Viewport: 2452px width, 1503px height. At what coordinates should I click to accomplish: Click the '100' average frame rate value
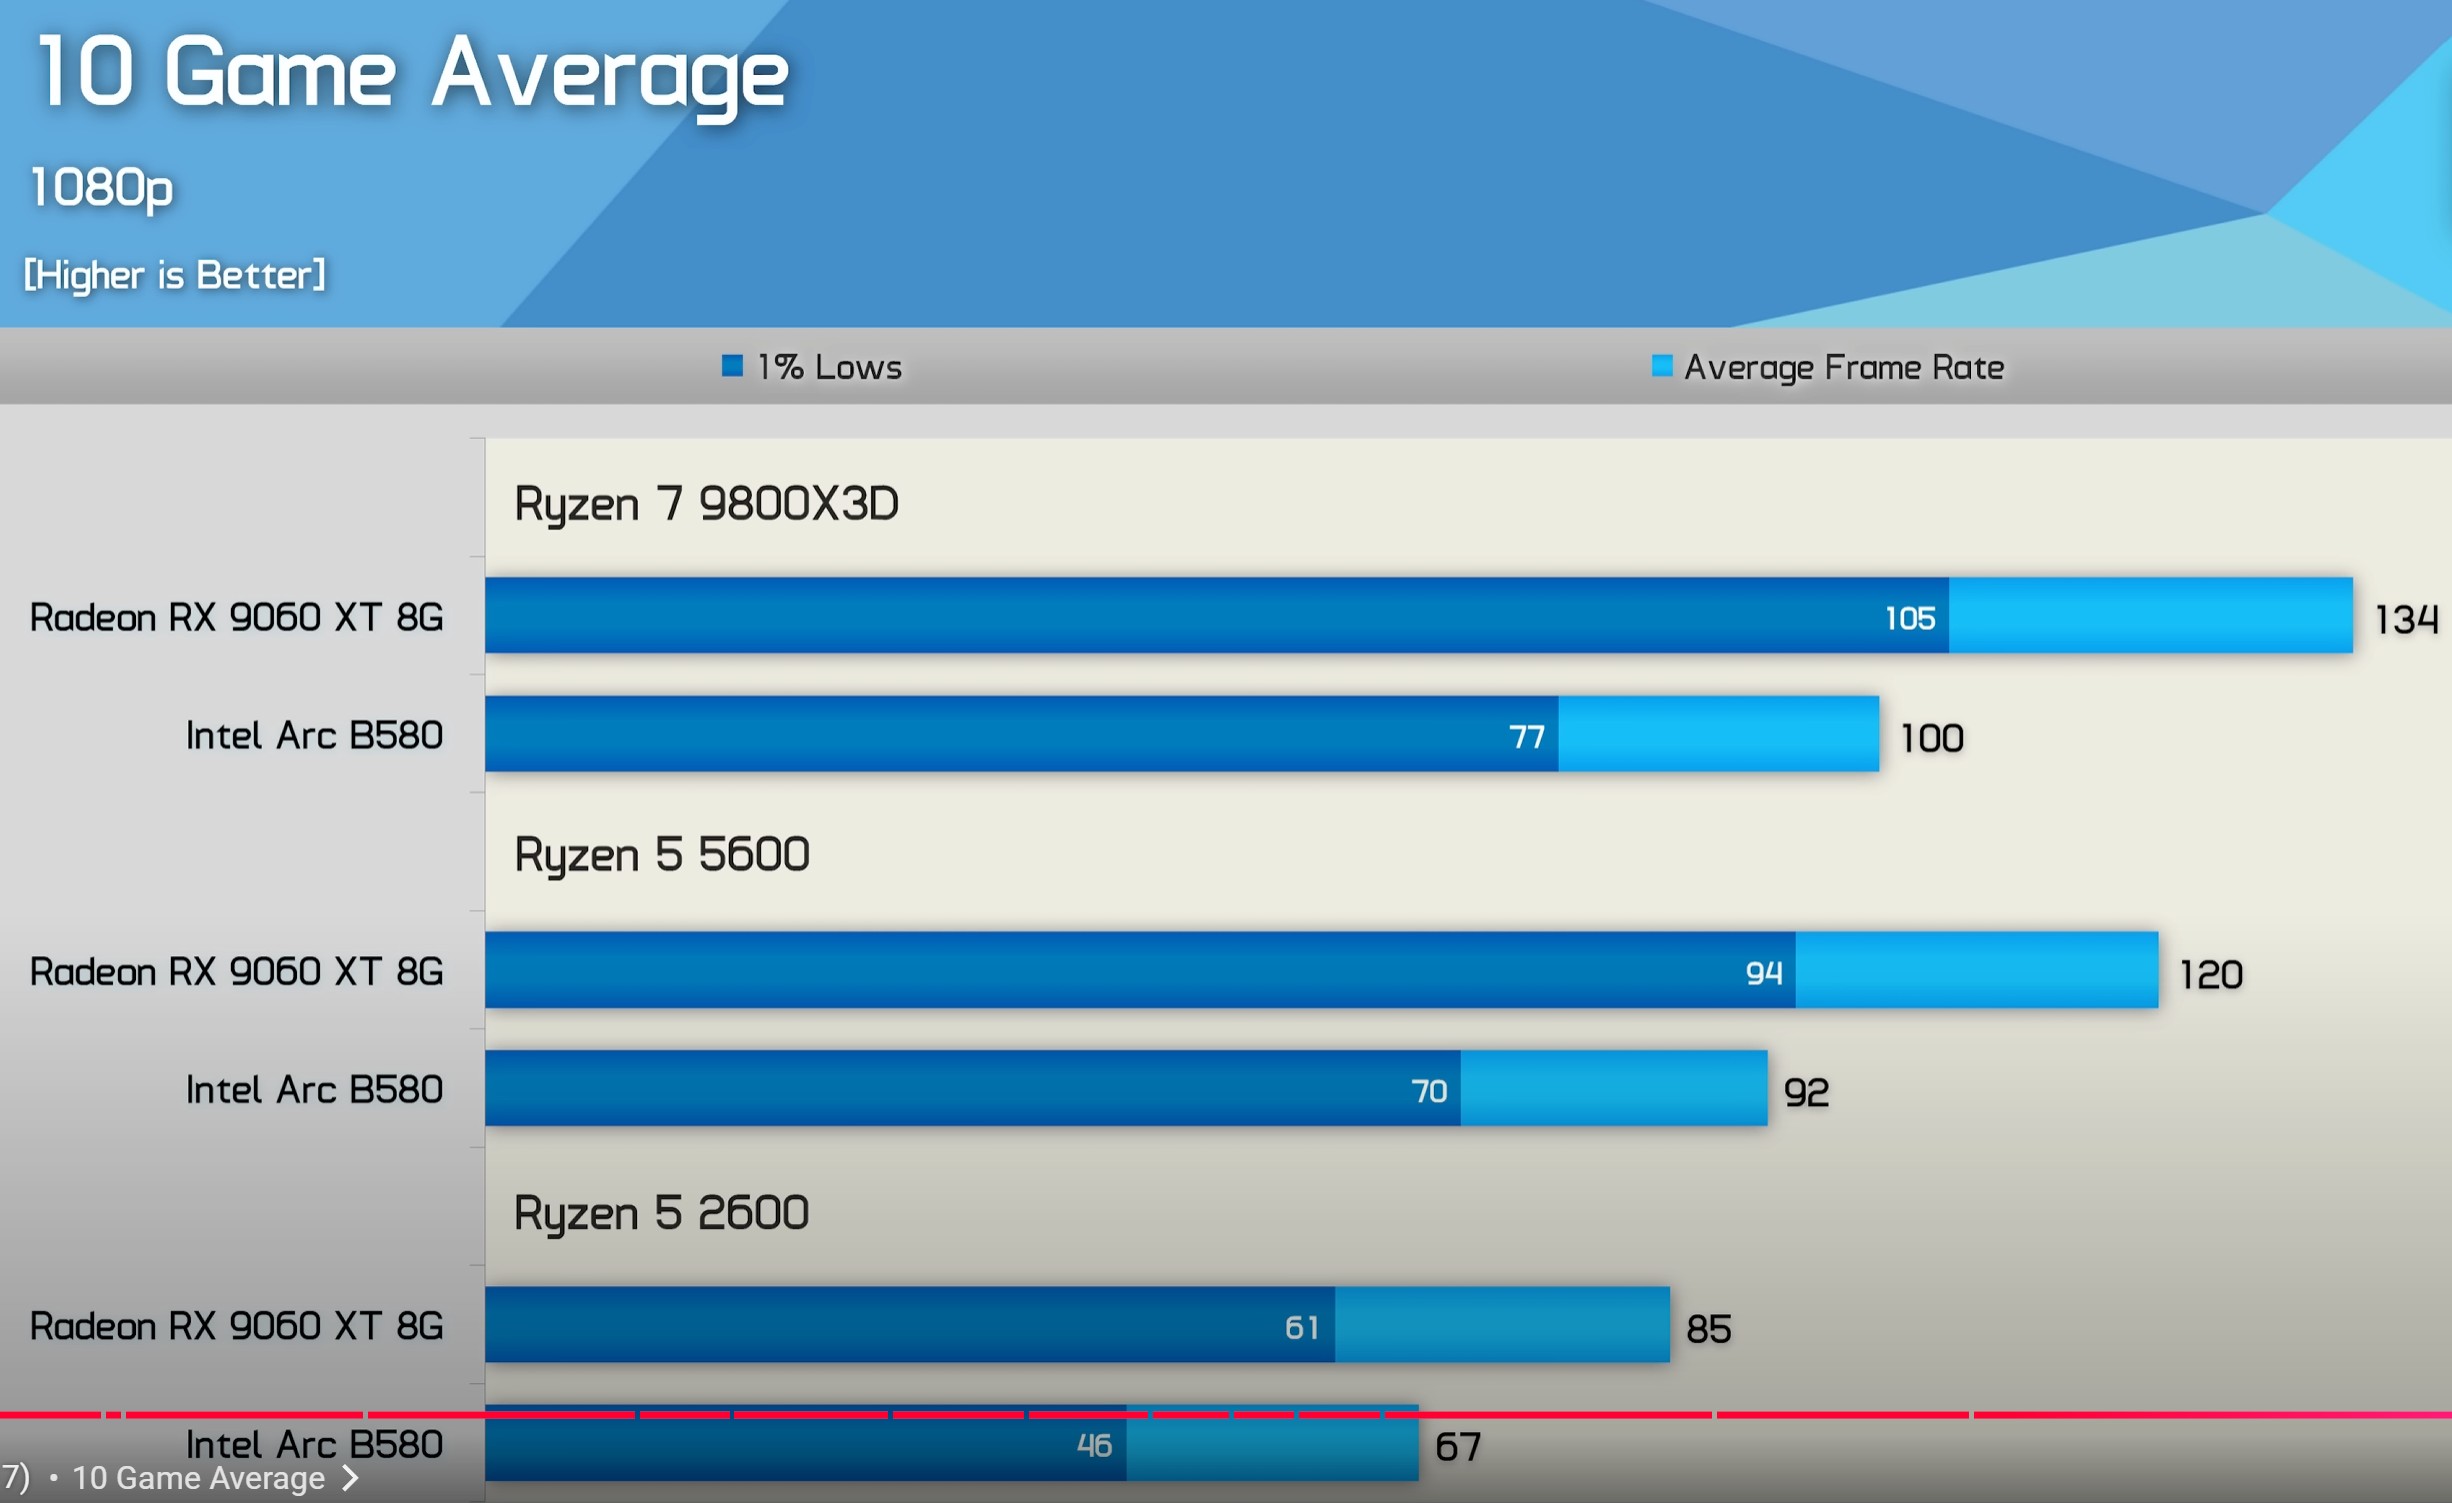1931,739
